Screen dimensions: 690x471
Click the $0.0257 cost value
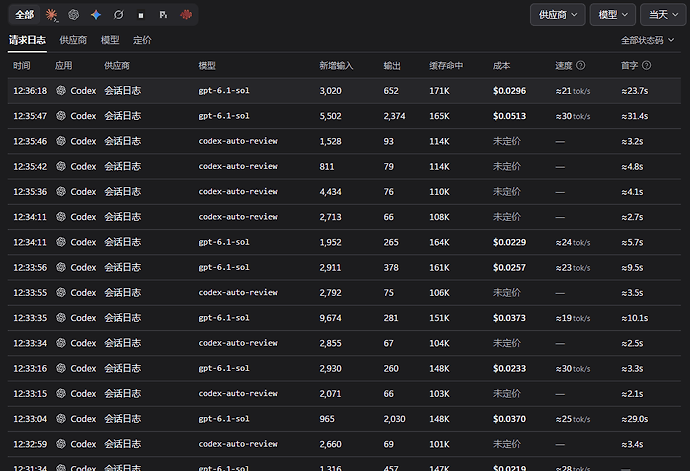tap(509, 267)
